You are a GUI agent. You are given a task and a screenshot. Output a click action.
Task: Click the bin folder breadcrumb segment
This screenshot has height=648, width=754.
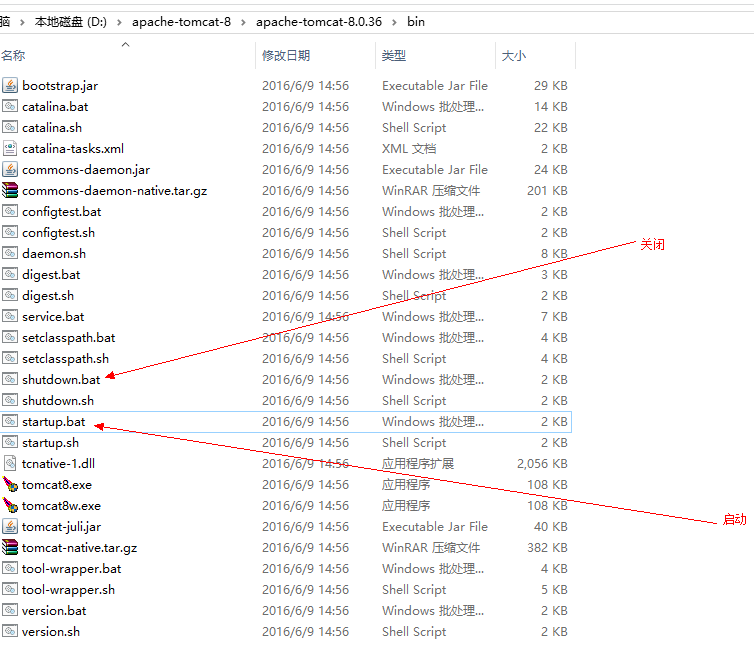tap(416, 22)
